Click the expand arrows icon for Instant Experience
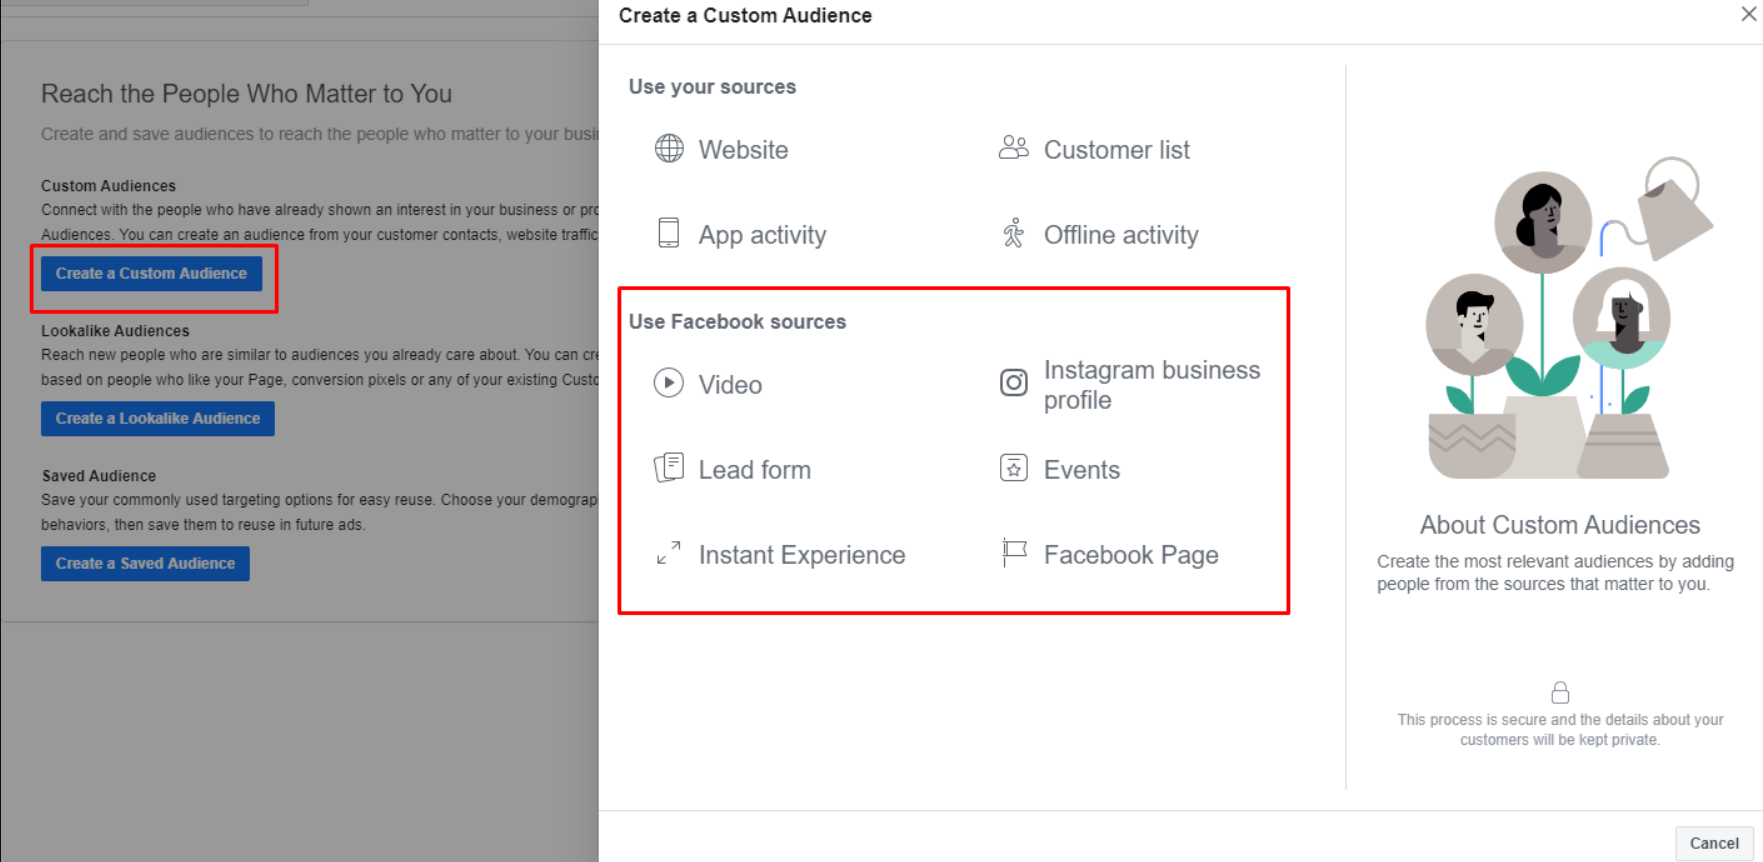1763x862 pixels. coord(668,553)
